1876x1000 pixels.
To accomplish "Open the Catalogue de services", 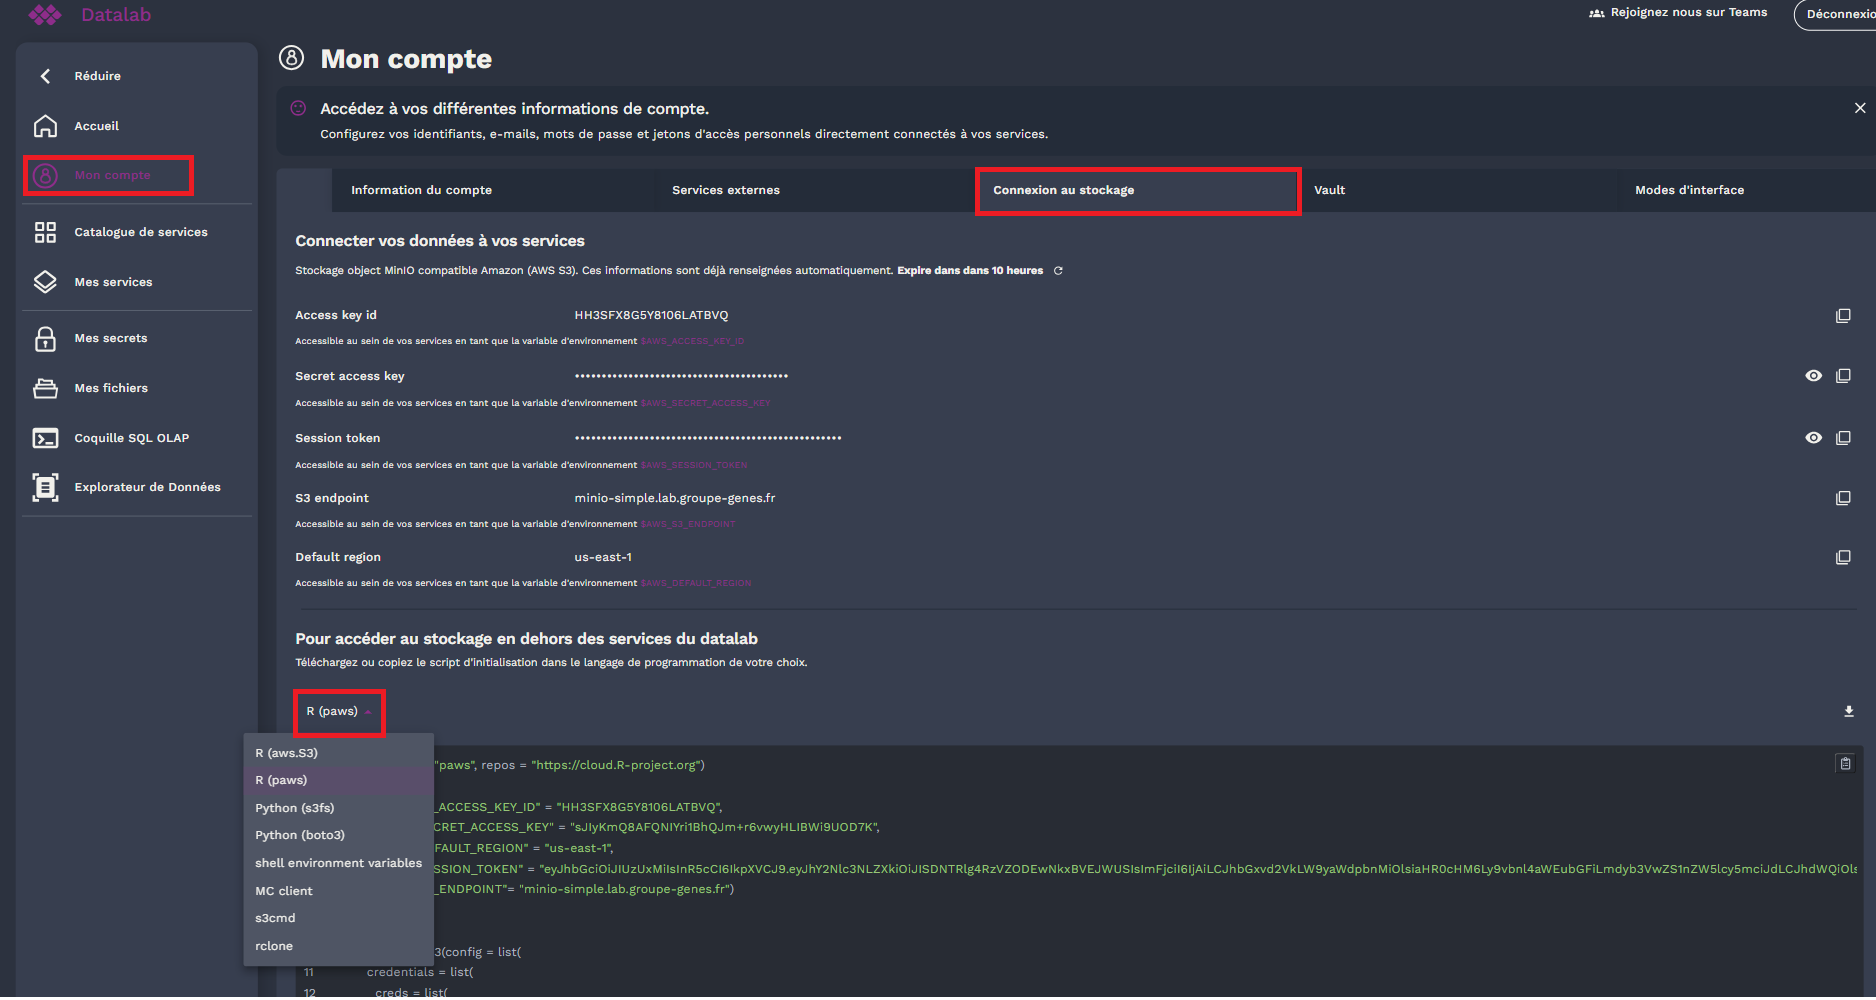I will coord(140,231).
